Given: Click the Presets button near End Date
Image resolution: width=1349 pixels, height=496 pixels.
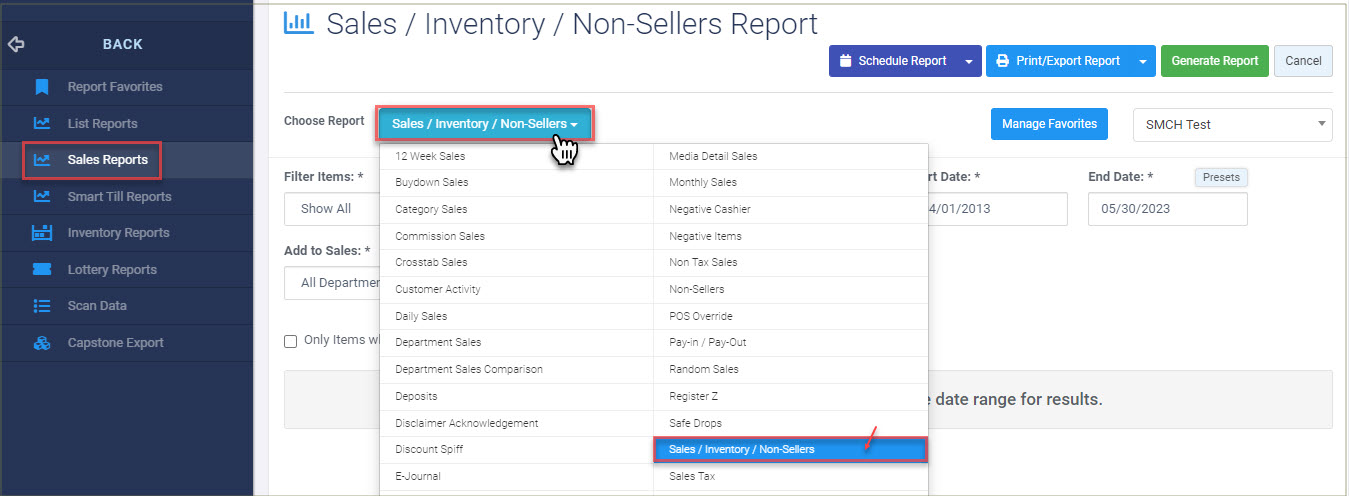Looking at the screenshot, I should (1221, 177).
